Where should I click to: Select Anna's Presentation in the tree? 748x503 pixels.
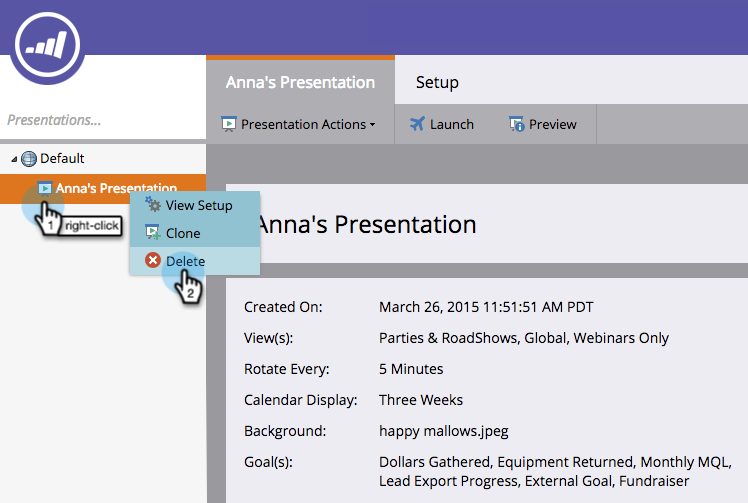pos(116,188)
